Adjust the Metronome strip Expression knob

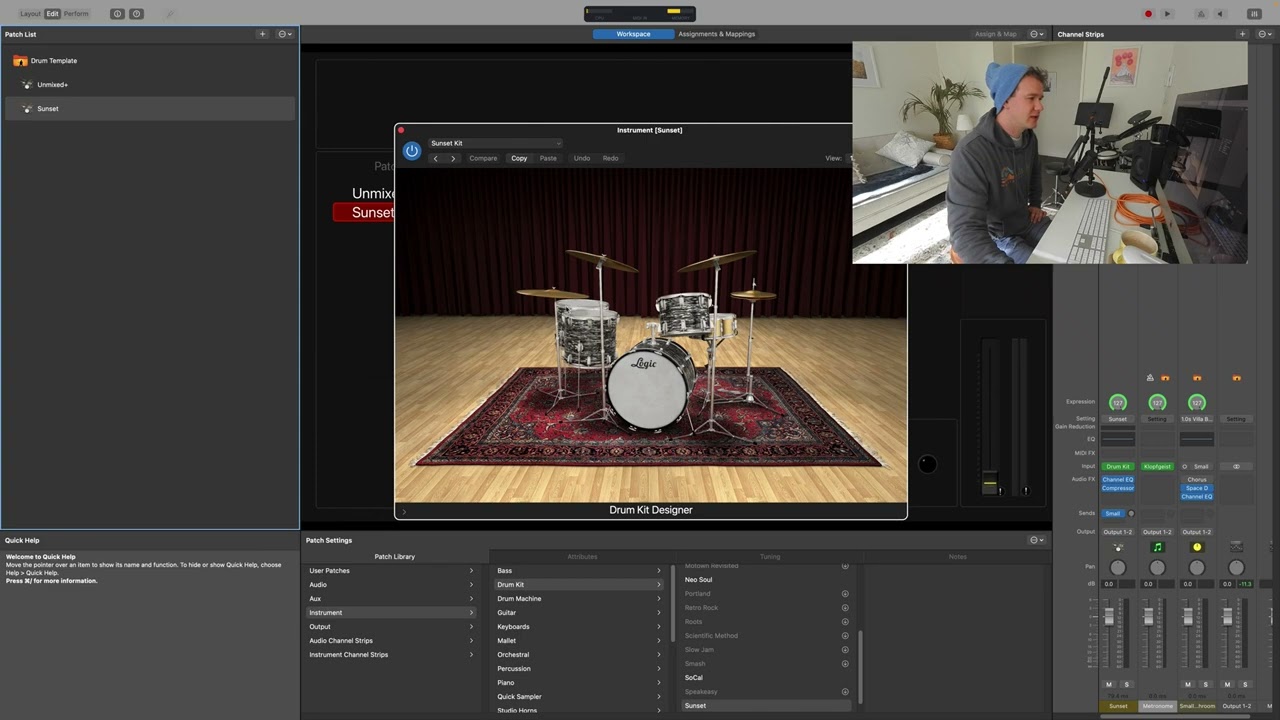pos(1157,403)
